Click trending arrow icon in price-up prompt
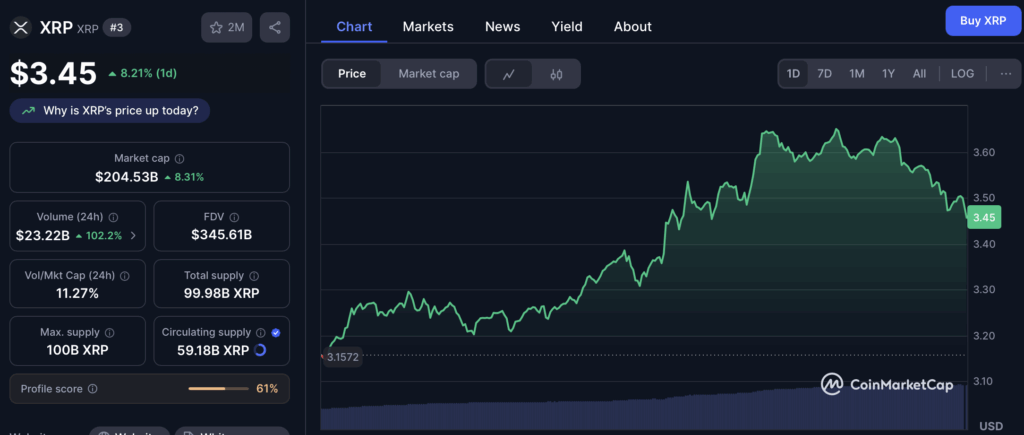 (28, 111)
